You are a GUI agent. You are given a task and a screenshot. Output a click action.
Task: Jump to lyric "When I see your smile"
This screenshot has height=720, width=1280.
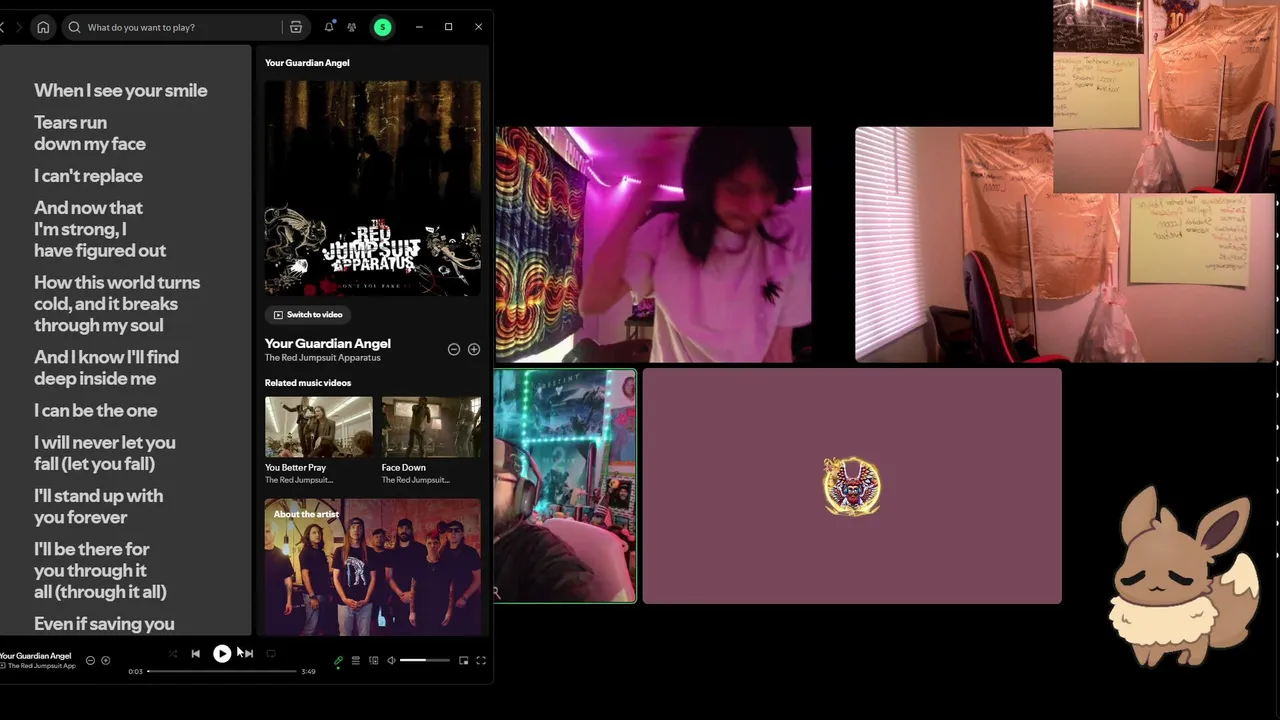coord(121,90)
